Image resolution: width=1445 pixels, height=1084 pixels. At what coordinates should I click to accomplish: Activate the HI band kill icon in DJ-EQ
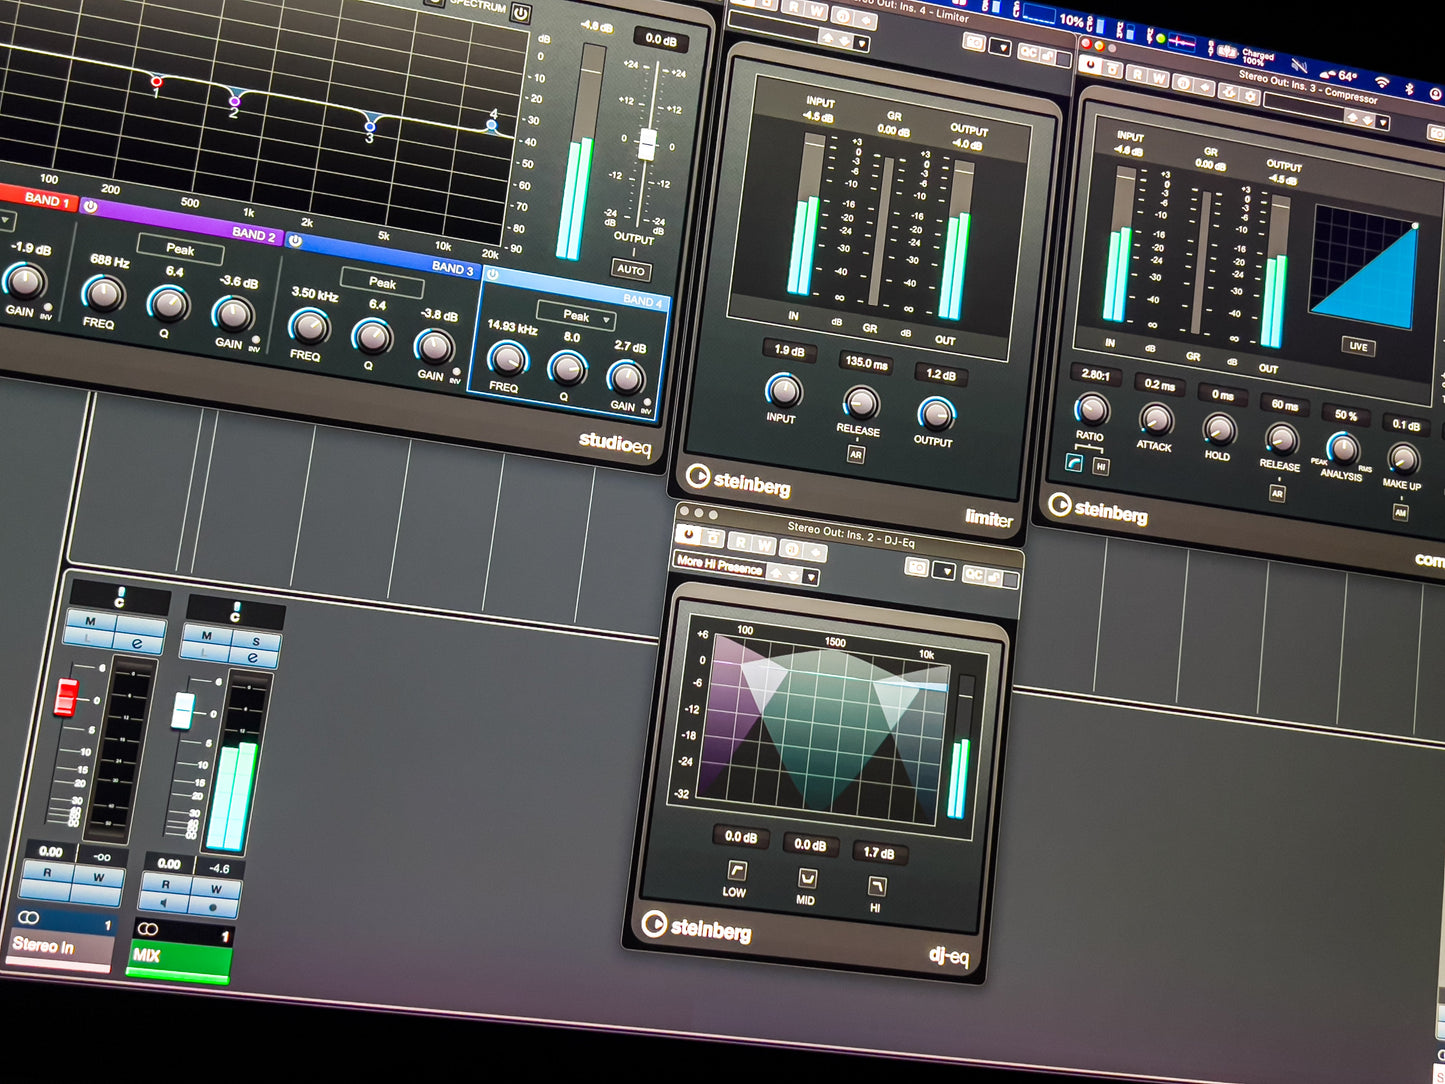pyautogui.click(x=877, y=886)
